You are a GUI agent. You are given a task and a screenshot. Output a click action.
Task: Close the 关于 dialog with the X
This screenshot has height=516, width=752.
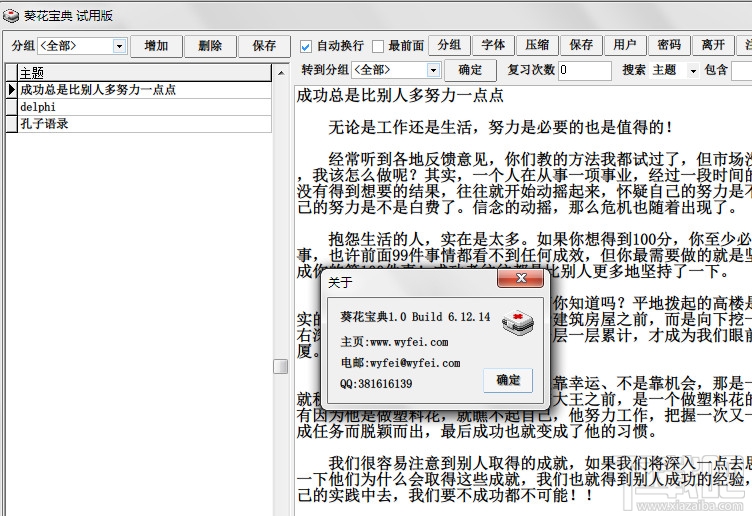pos(521,278)
